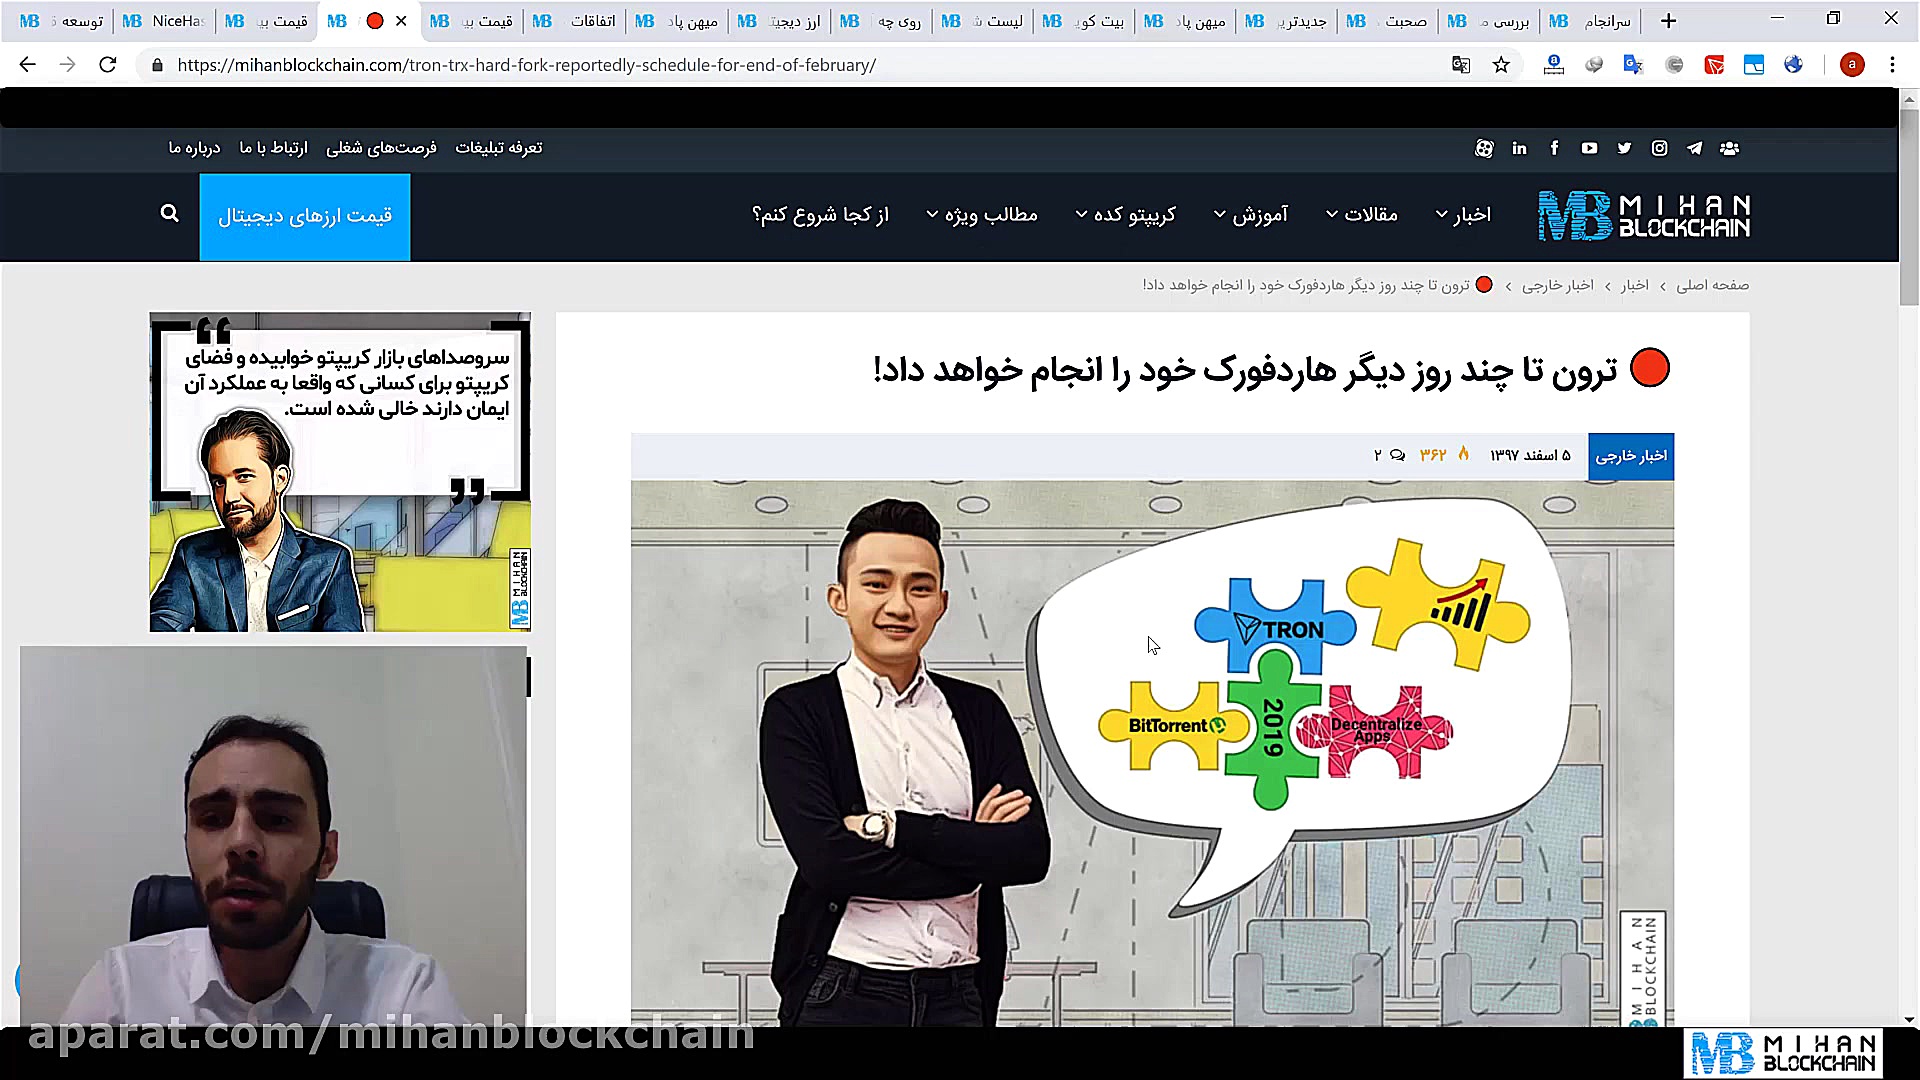This screenshot has width=1920, height=1080.
Task: Switch to the توسعه tab
Action: [x=62, y=21]
